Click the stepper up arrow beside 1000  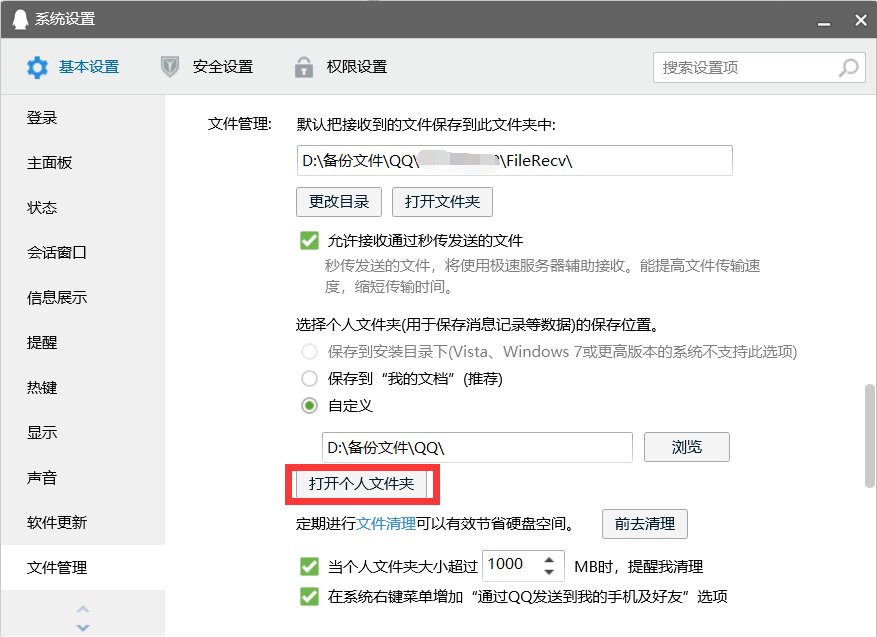548,560
